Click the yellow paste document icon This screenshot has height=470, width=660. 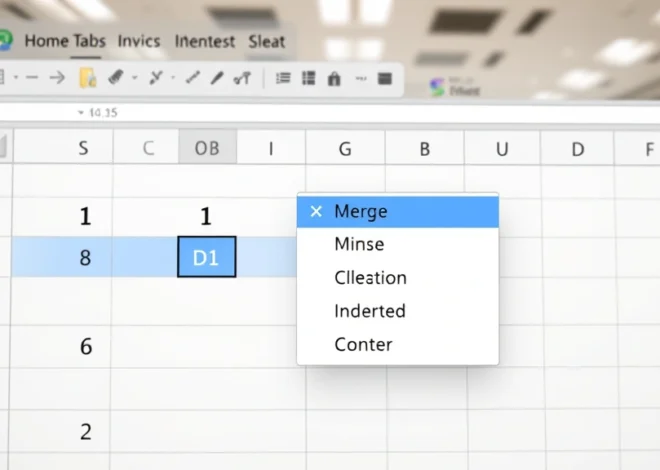pos(88,78)
